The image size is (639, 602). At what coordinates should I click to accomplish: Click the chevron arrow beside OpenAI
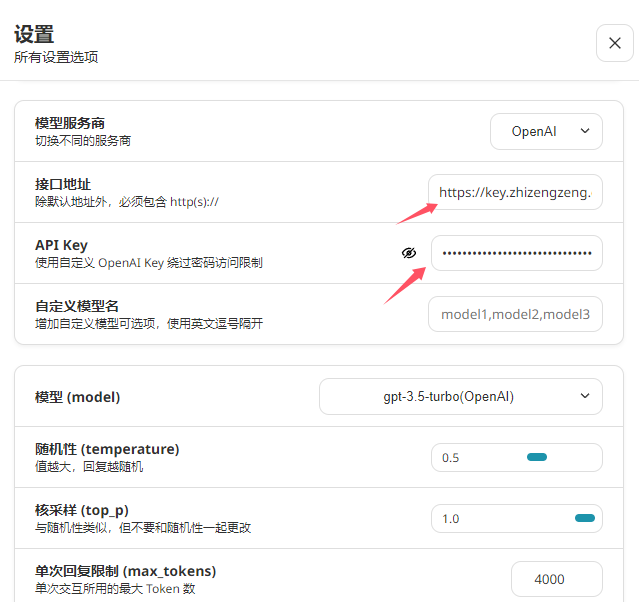586,131
